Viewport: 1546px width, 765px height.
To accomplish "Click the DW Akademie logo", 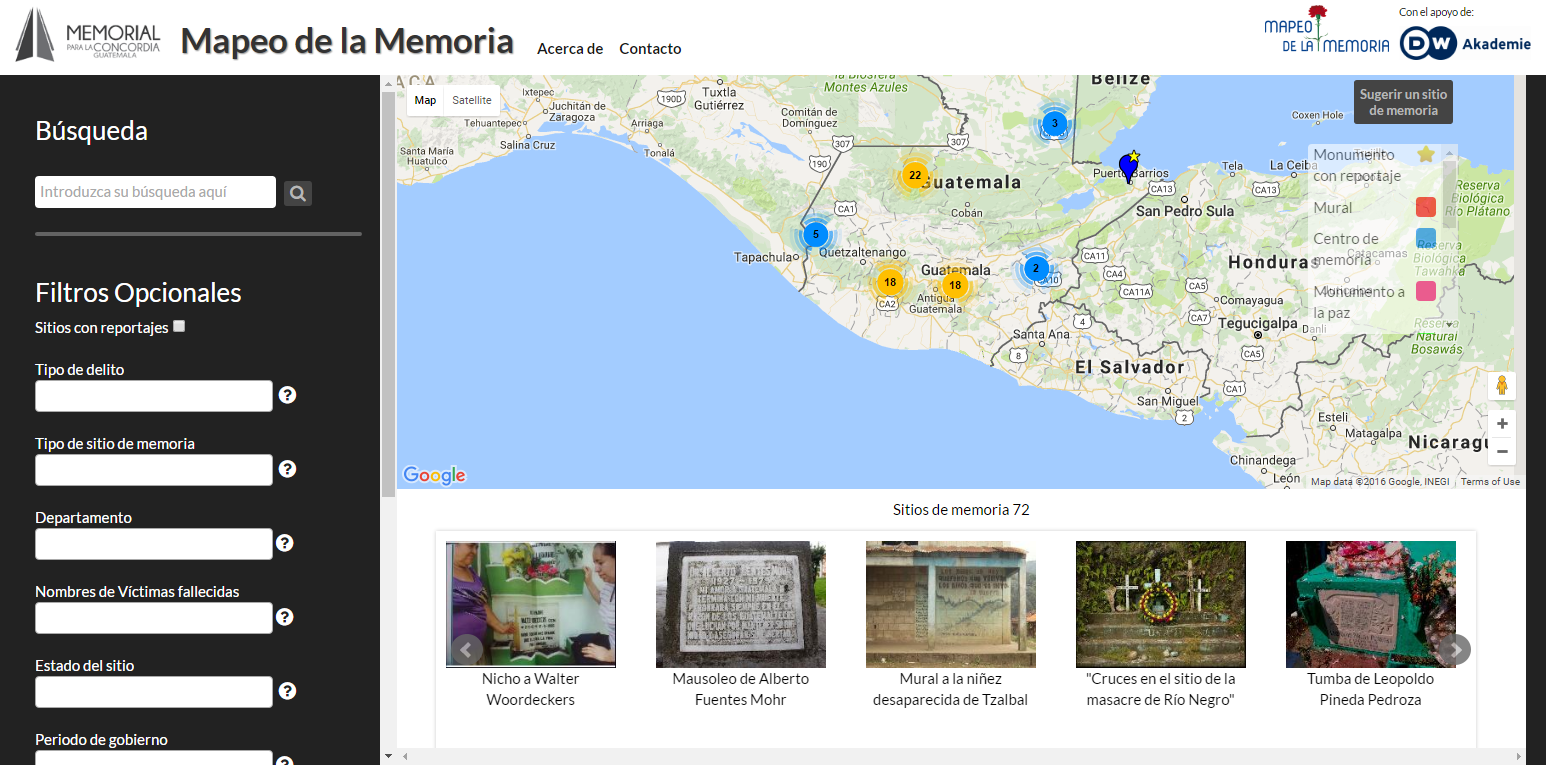I will (1465, 44).
